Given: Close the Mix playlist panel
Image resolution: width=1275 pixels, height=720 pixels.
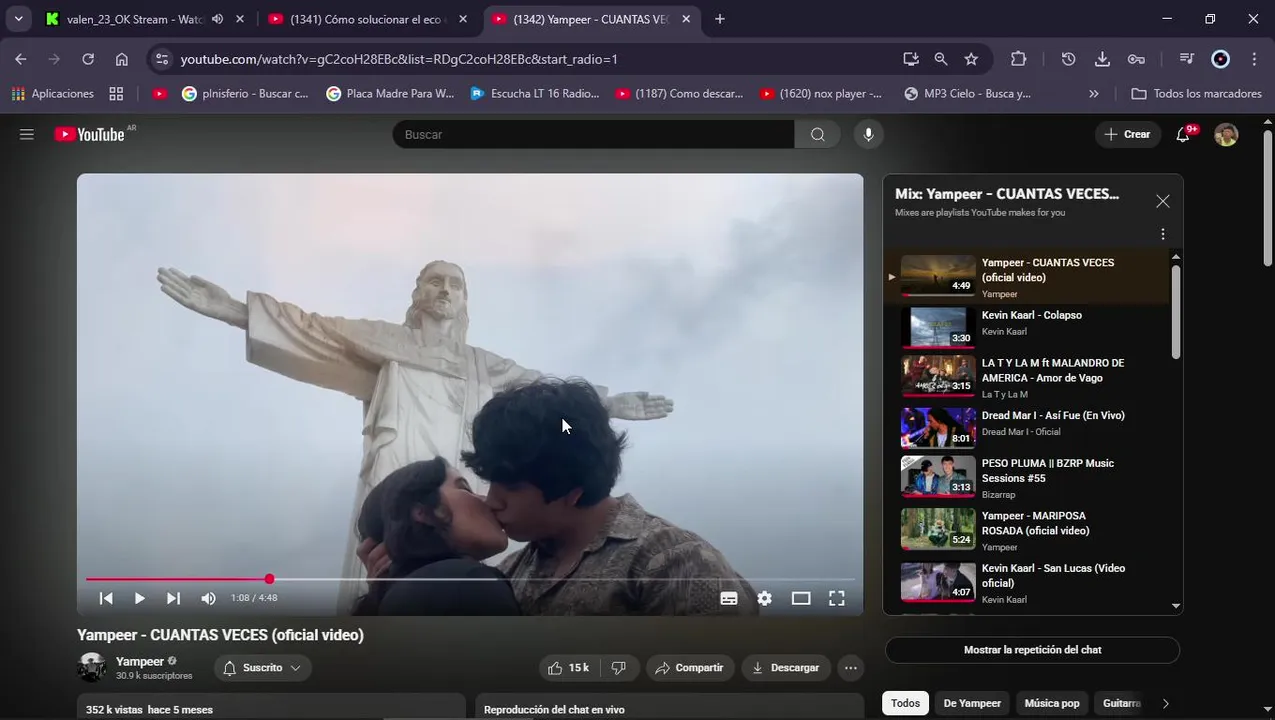Looking at the screenshot, I should point(1162,201).
